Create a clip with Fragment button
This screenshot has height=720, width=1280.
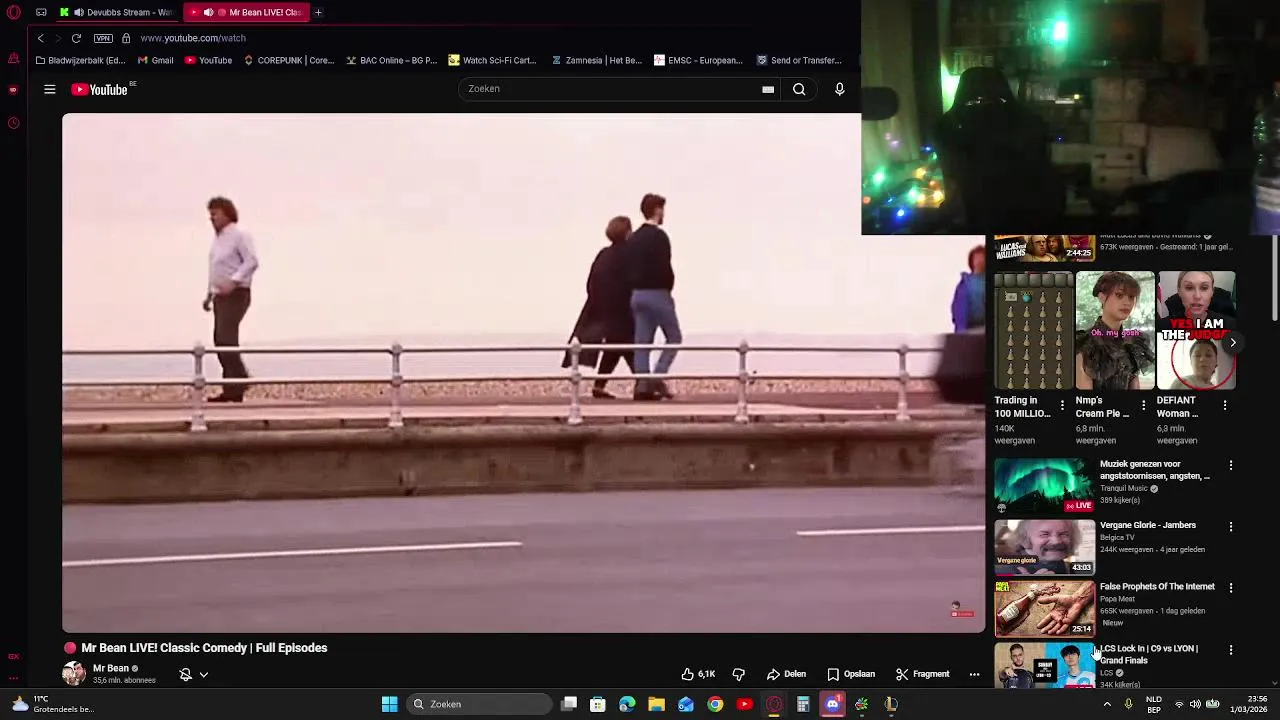coord(922,674)
